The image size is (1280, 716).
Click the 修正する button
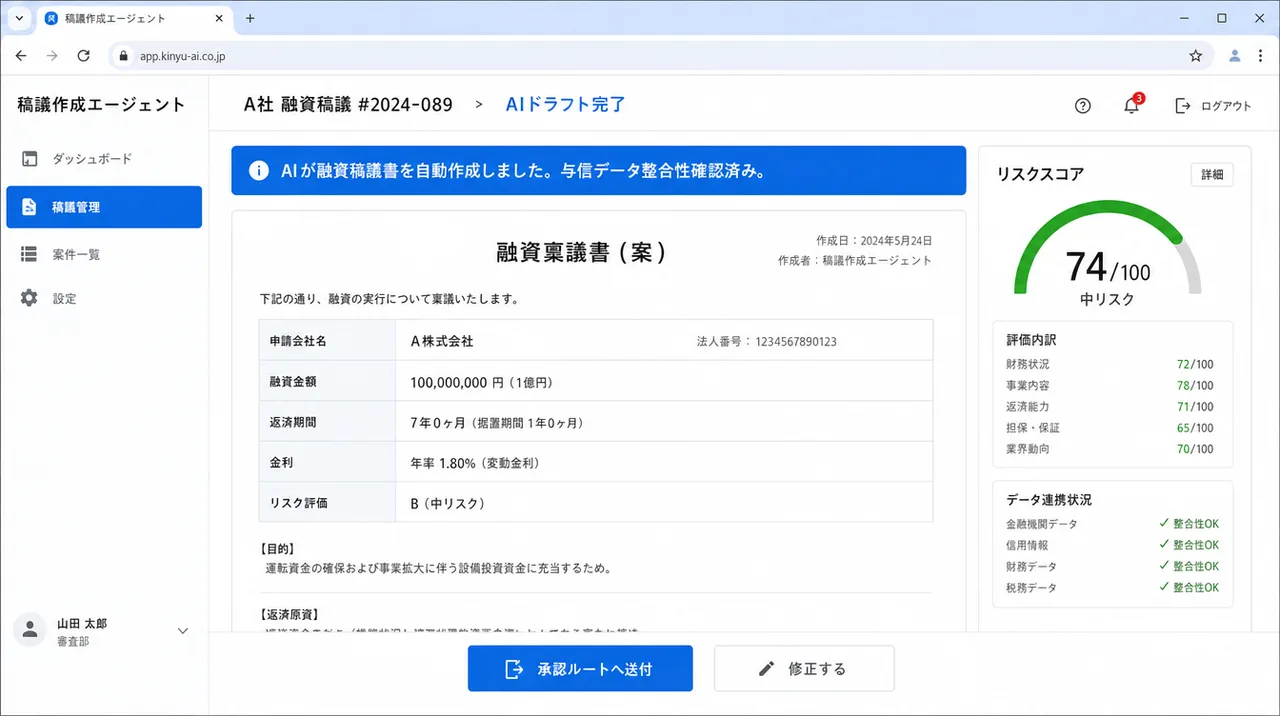pyautogui.click(x=804, y=669)
